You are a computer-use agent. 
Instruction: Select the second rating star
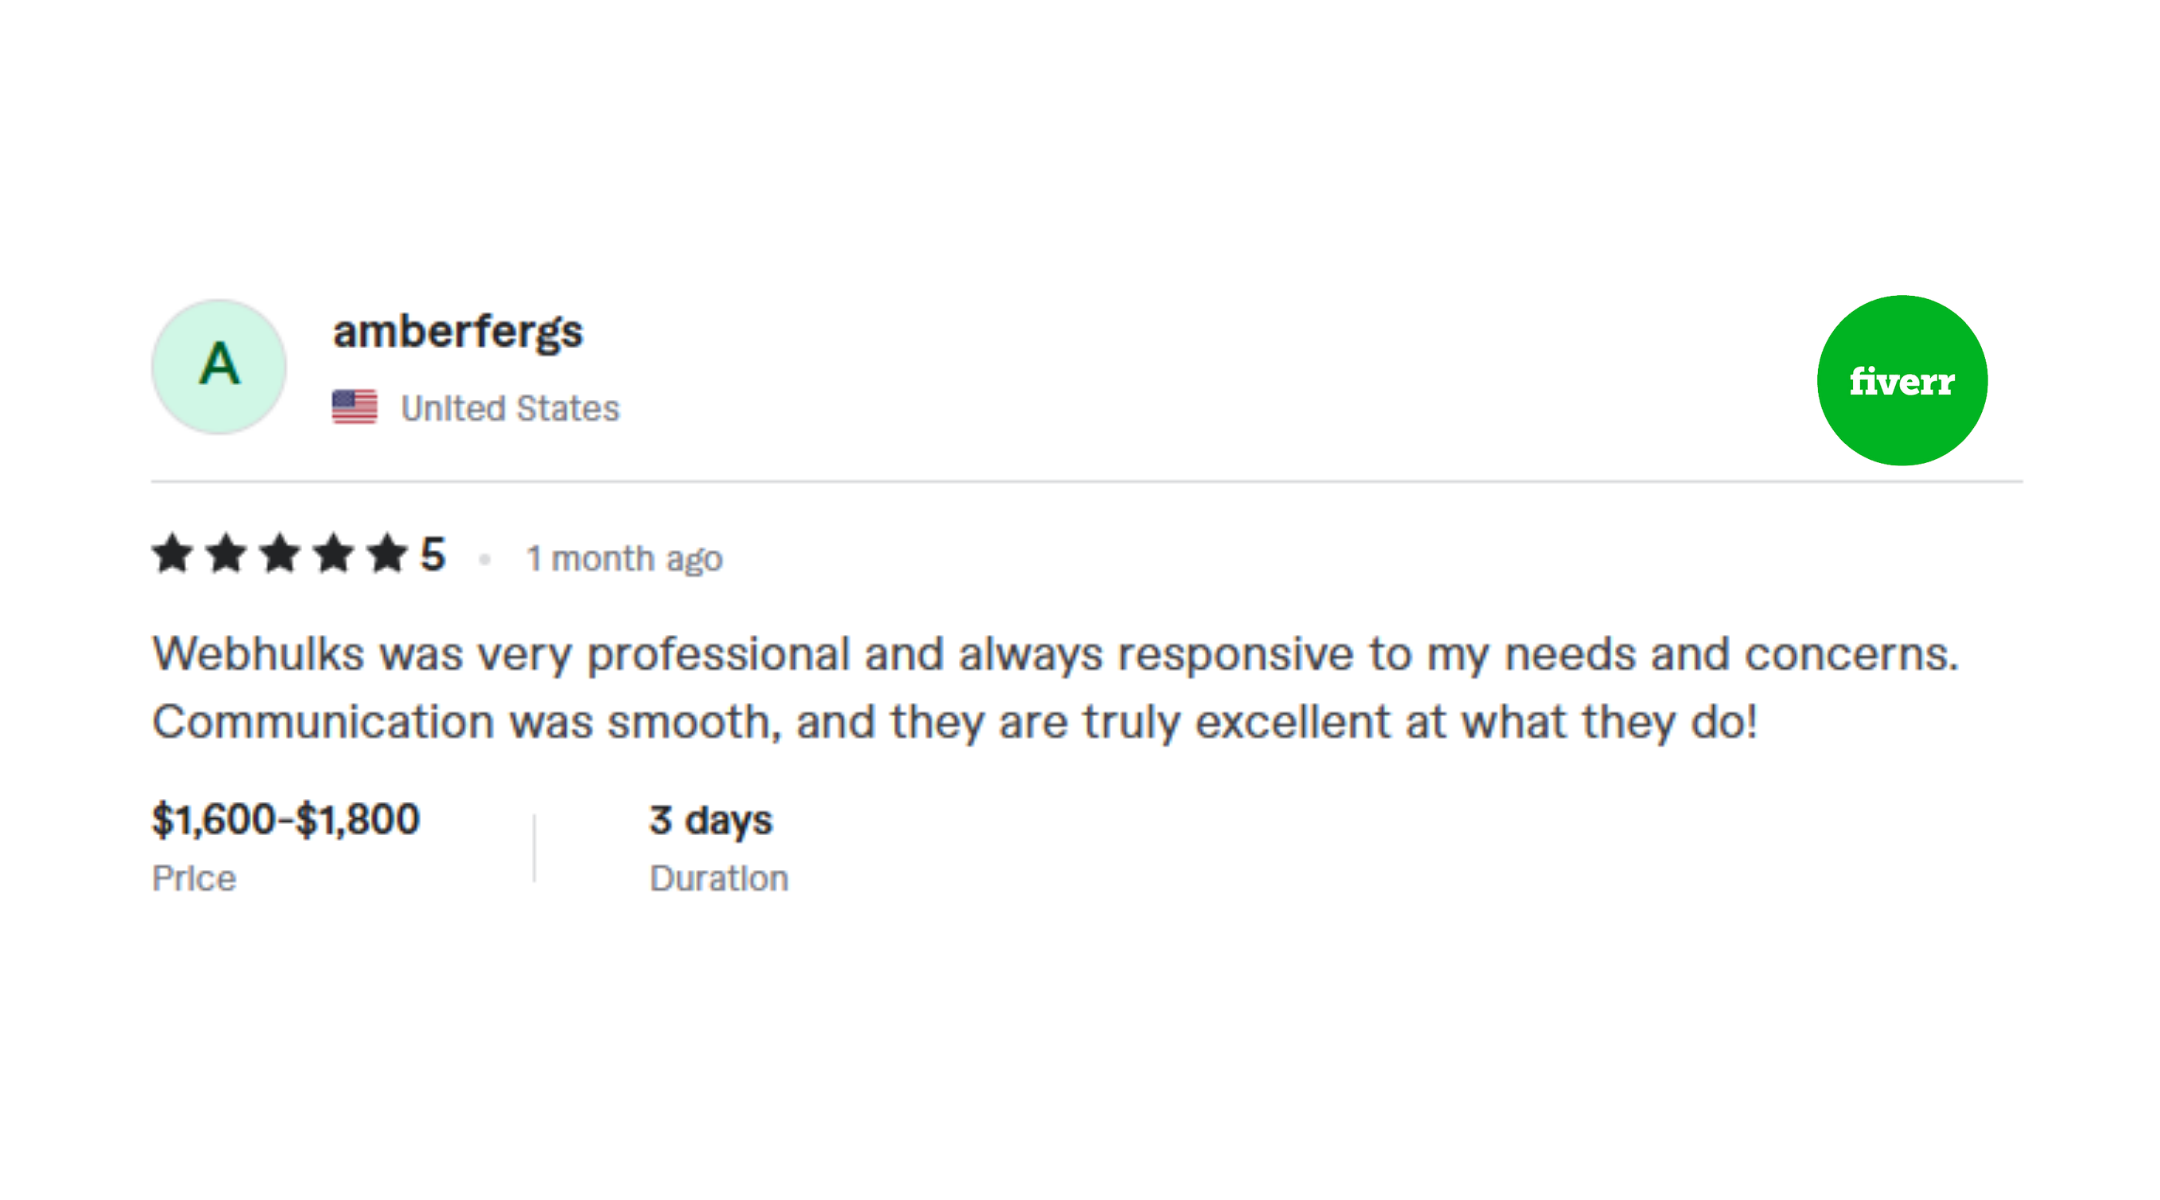coord(226,554)
